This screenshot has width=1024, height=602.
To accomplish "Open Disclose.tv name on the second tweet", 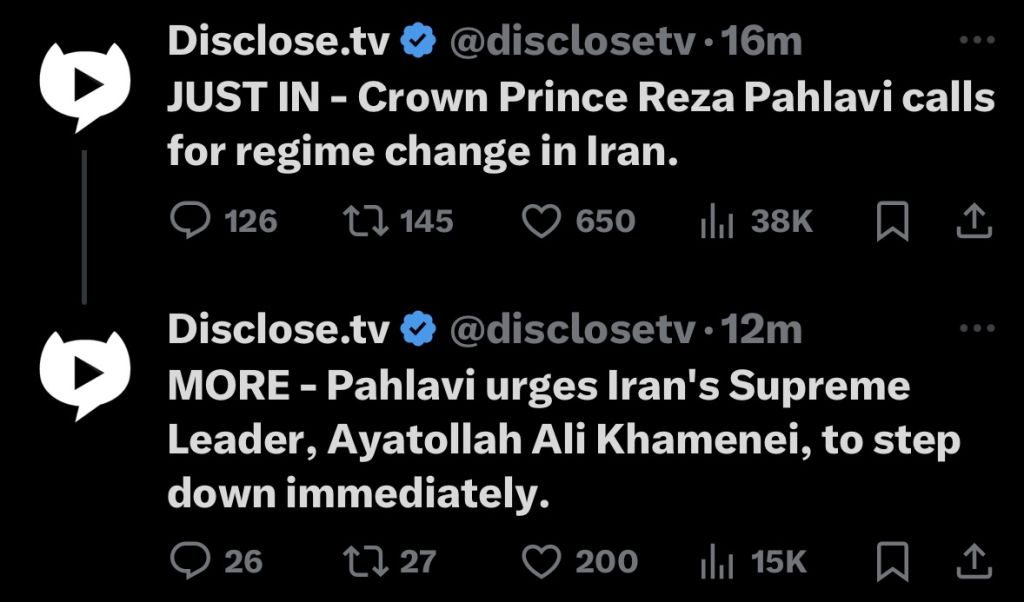I will tap(279, 330).
